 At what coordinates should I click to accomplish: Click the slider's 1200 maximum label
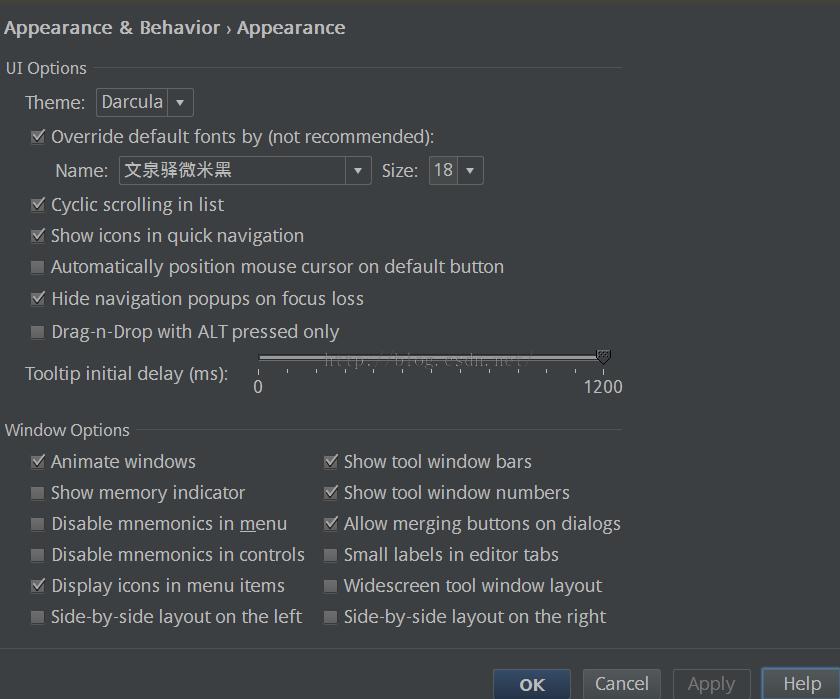[x=603, y=387]
